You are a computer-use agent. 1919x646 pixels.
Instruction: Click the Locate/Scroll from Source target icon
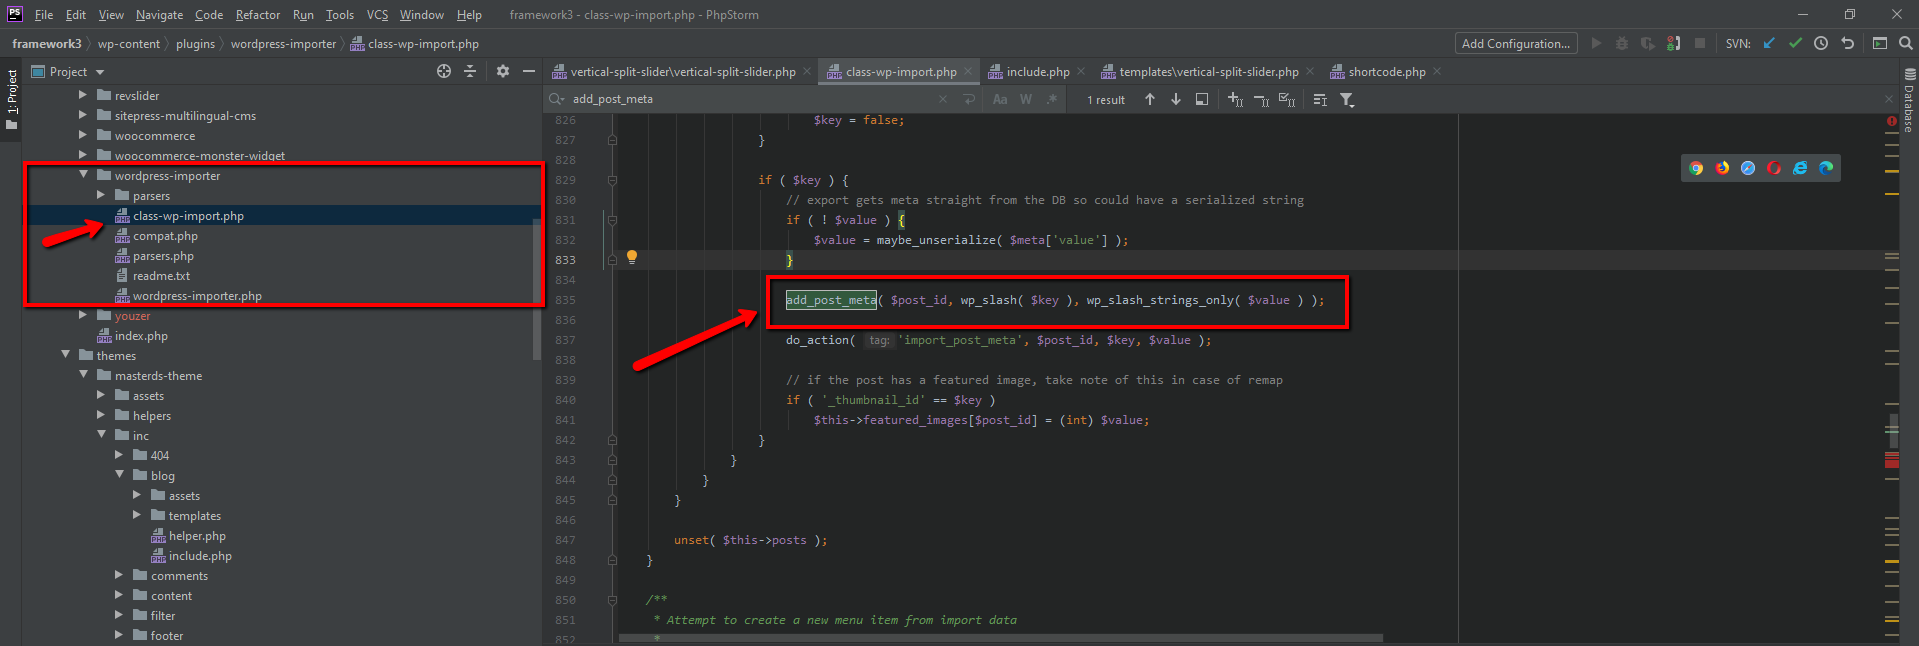444,71
